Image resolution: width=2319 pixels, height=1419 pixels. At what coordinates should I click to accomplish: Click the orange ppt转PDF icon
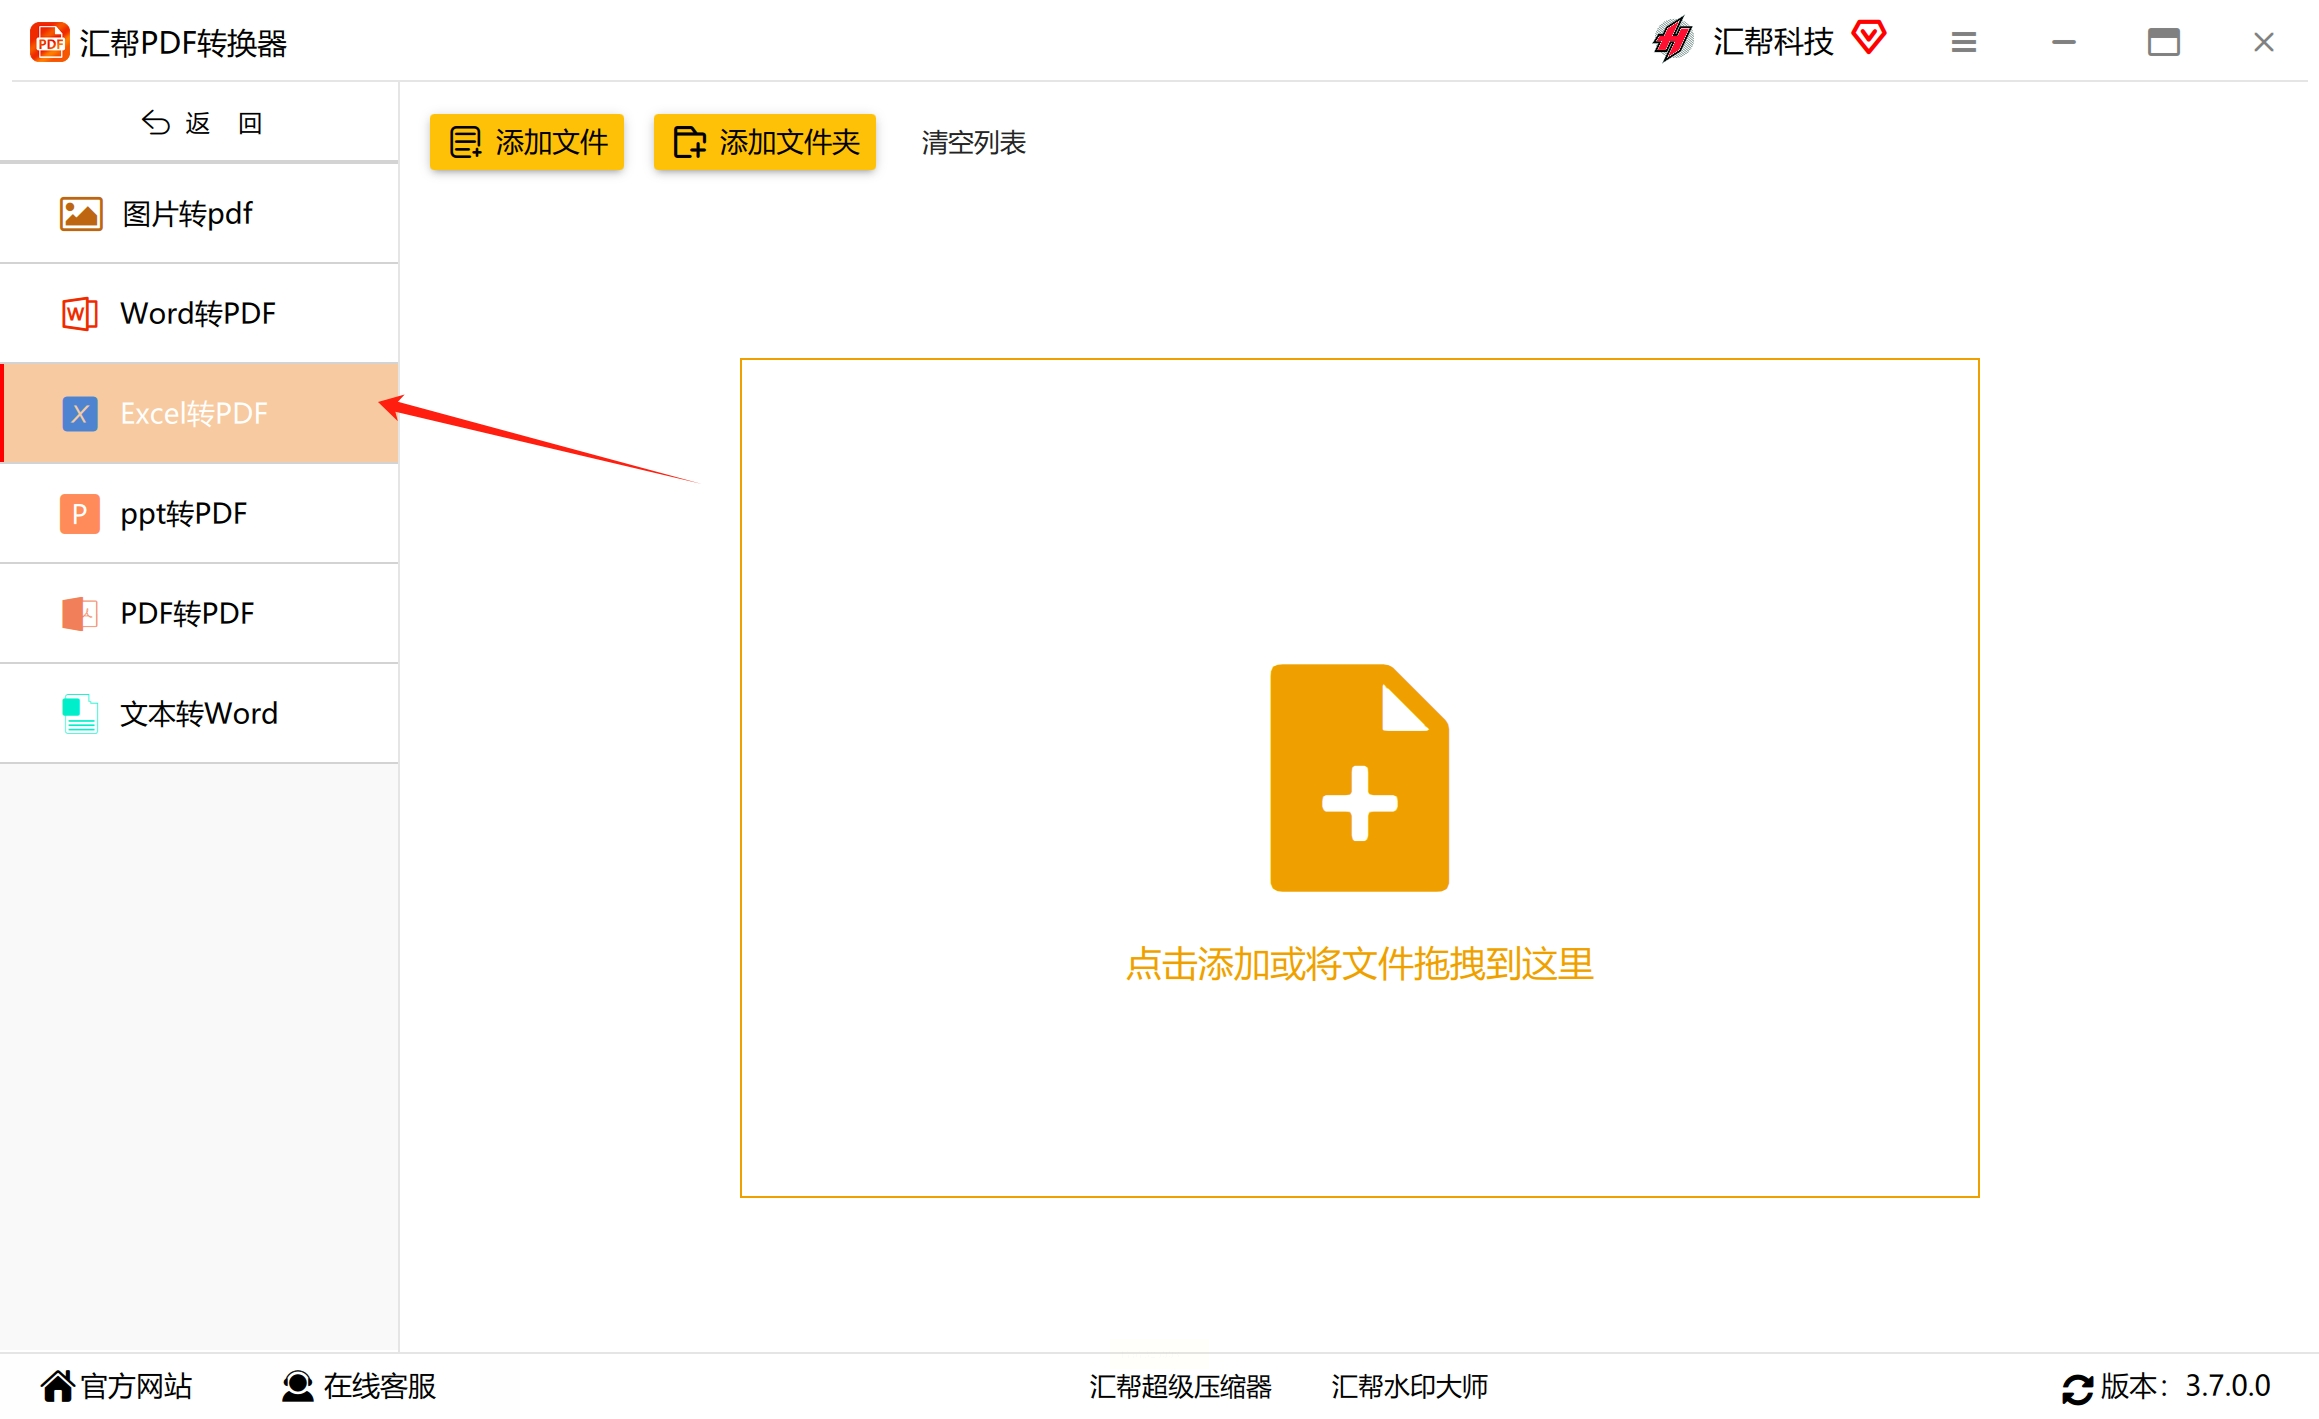pos(80,514)
